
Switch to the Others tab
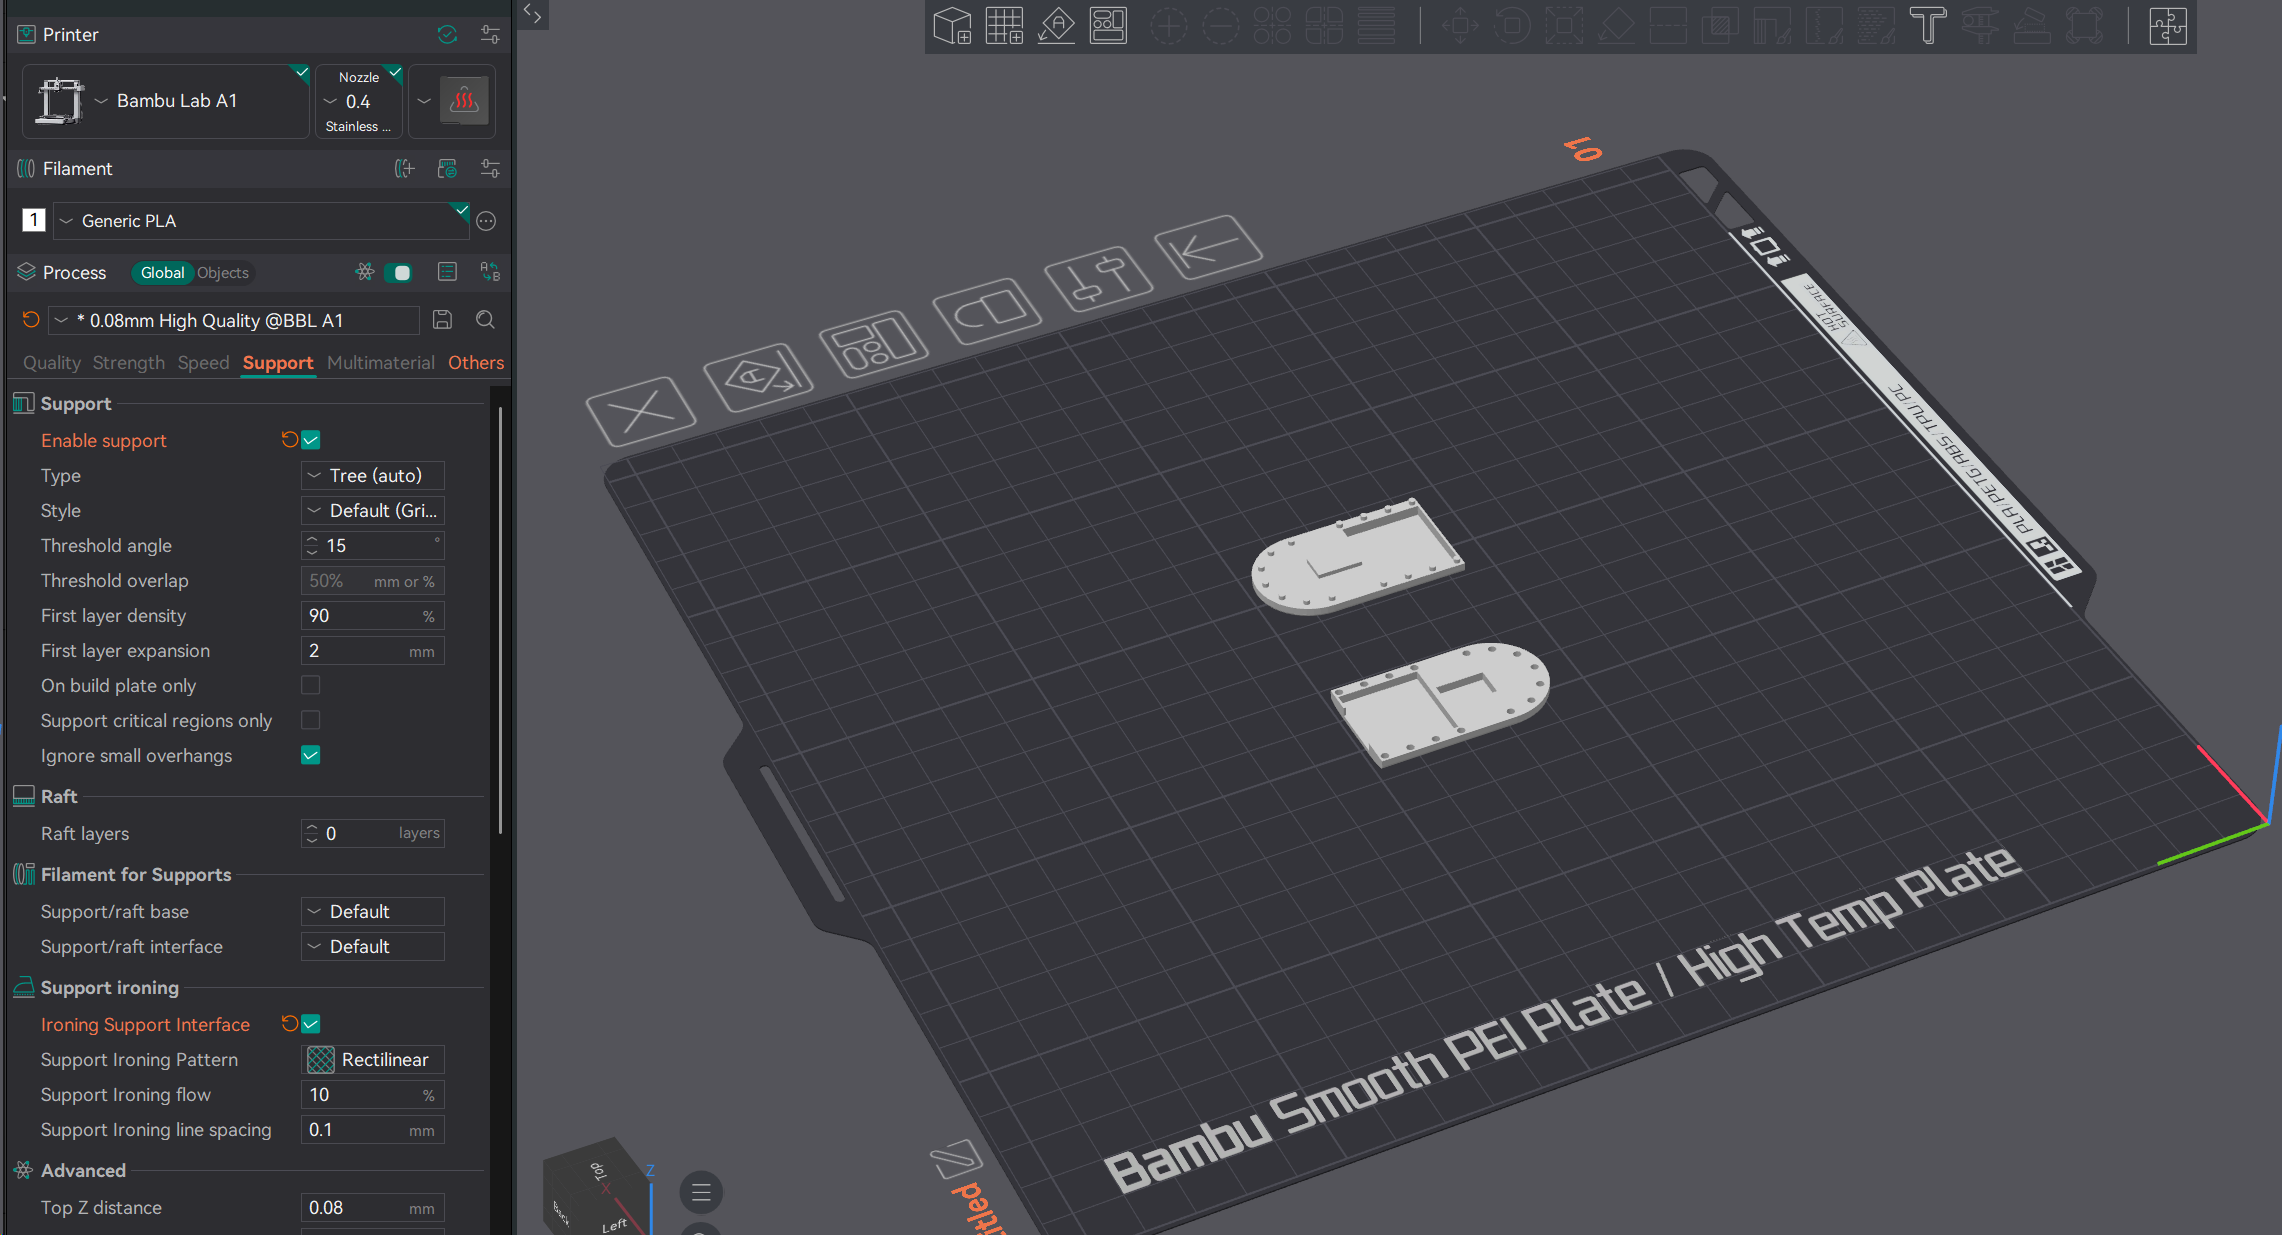coord(476,362)
